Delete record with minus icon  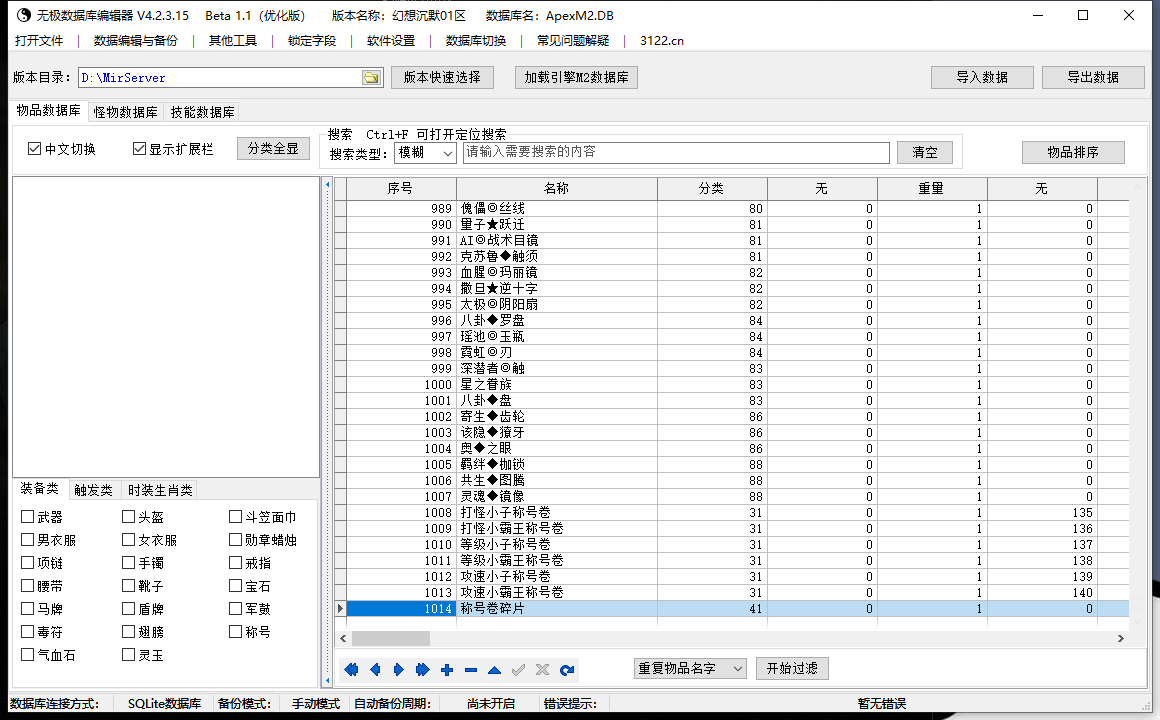tap(471, 670)
